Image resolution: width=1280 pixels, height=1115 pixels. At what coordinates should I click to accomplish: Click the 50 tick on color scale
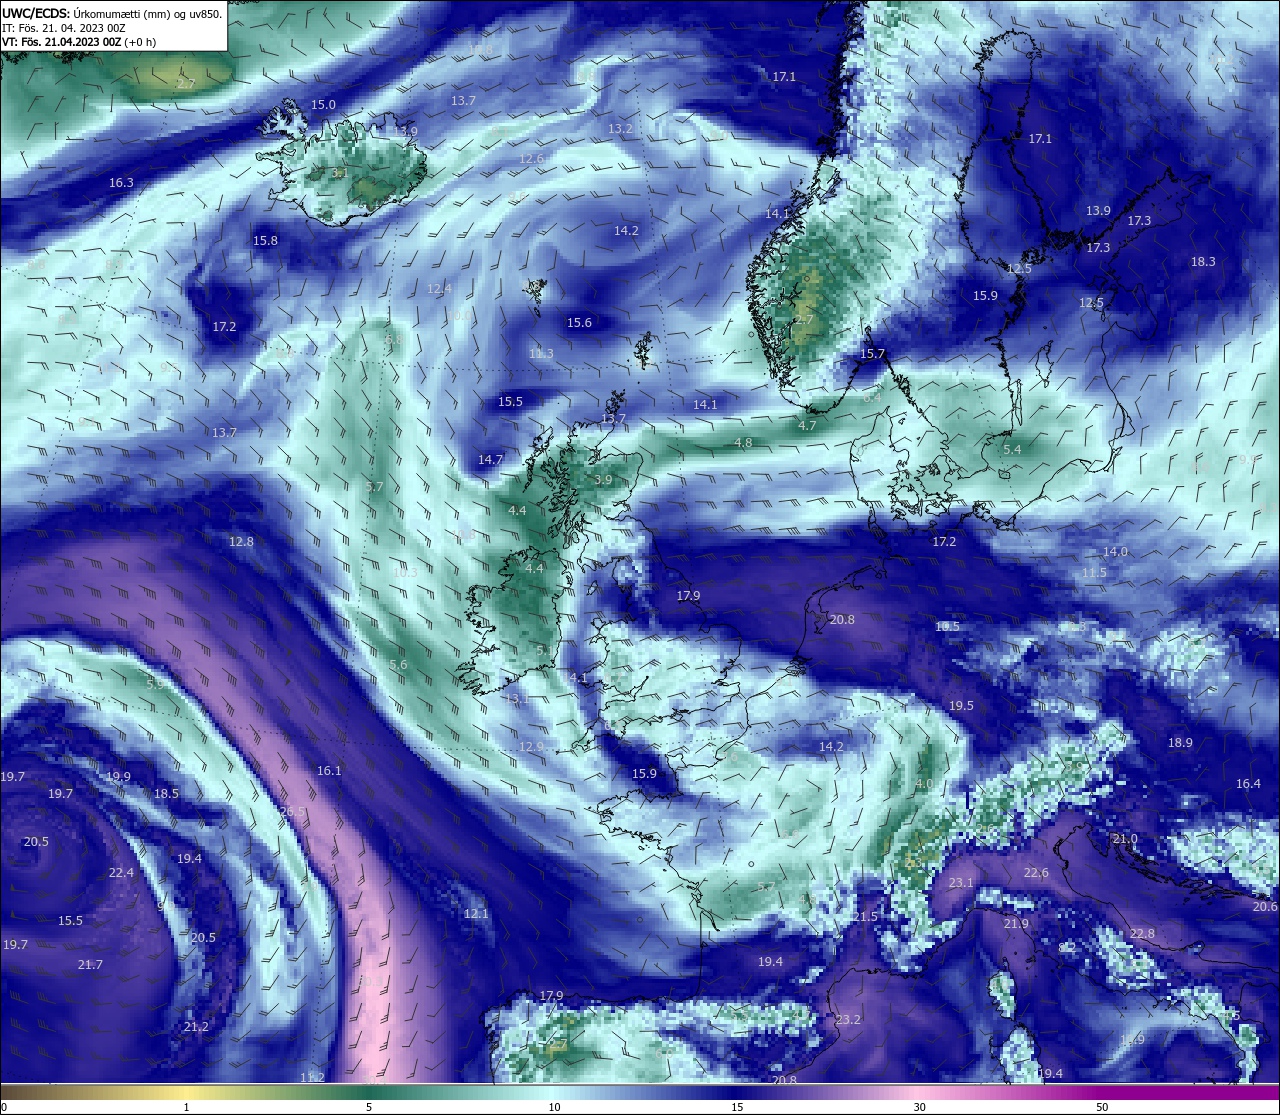(1102, 1107)
